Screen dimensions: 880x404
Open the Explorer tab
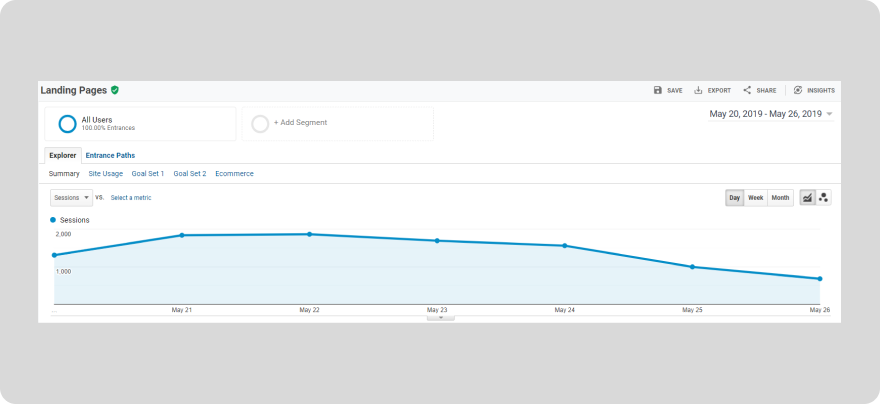point(62,155)
